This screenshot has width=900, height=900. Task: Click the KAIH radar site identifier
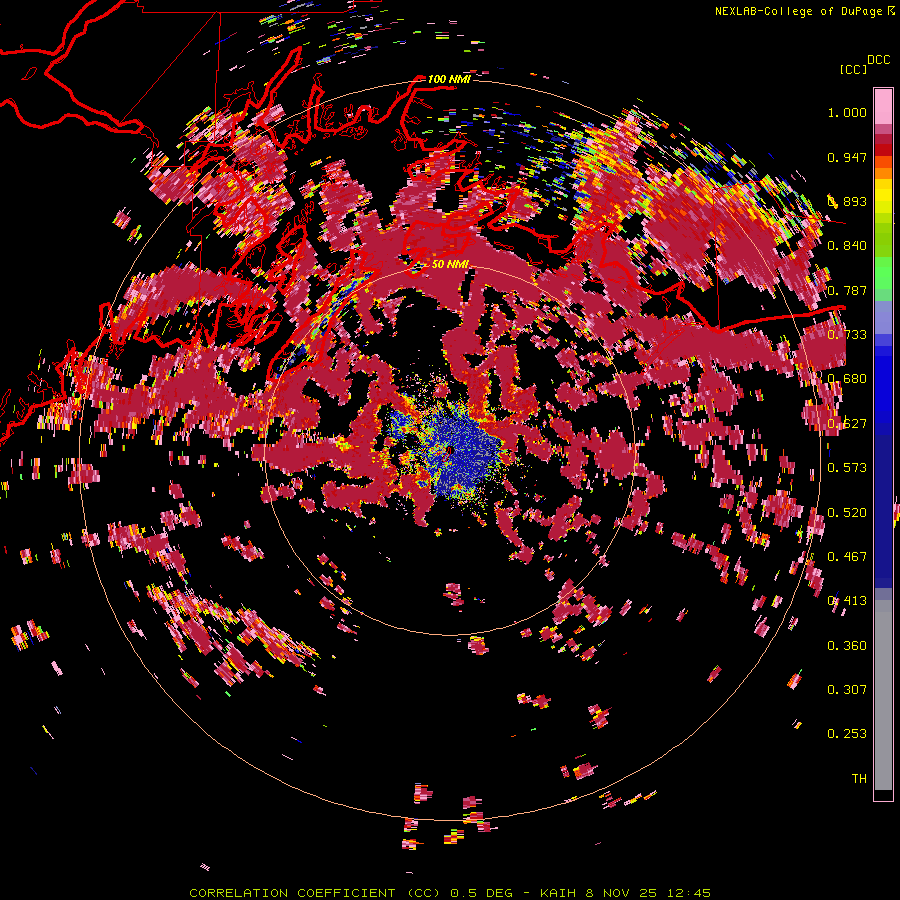(x=559, y=893)
